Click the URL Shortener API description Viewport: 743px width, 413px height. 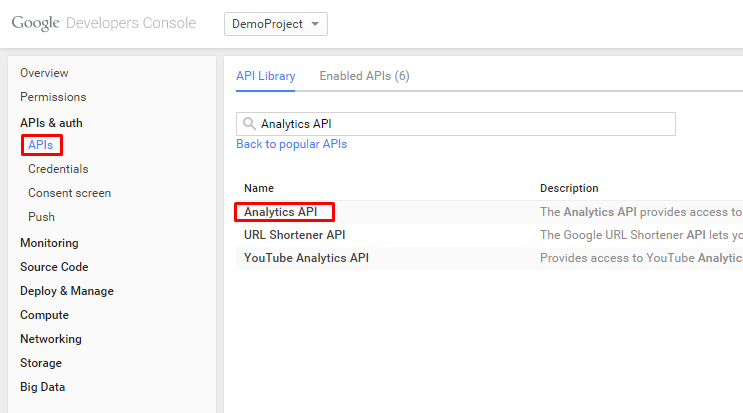(641, 235)
